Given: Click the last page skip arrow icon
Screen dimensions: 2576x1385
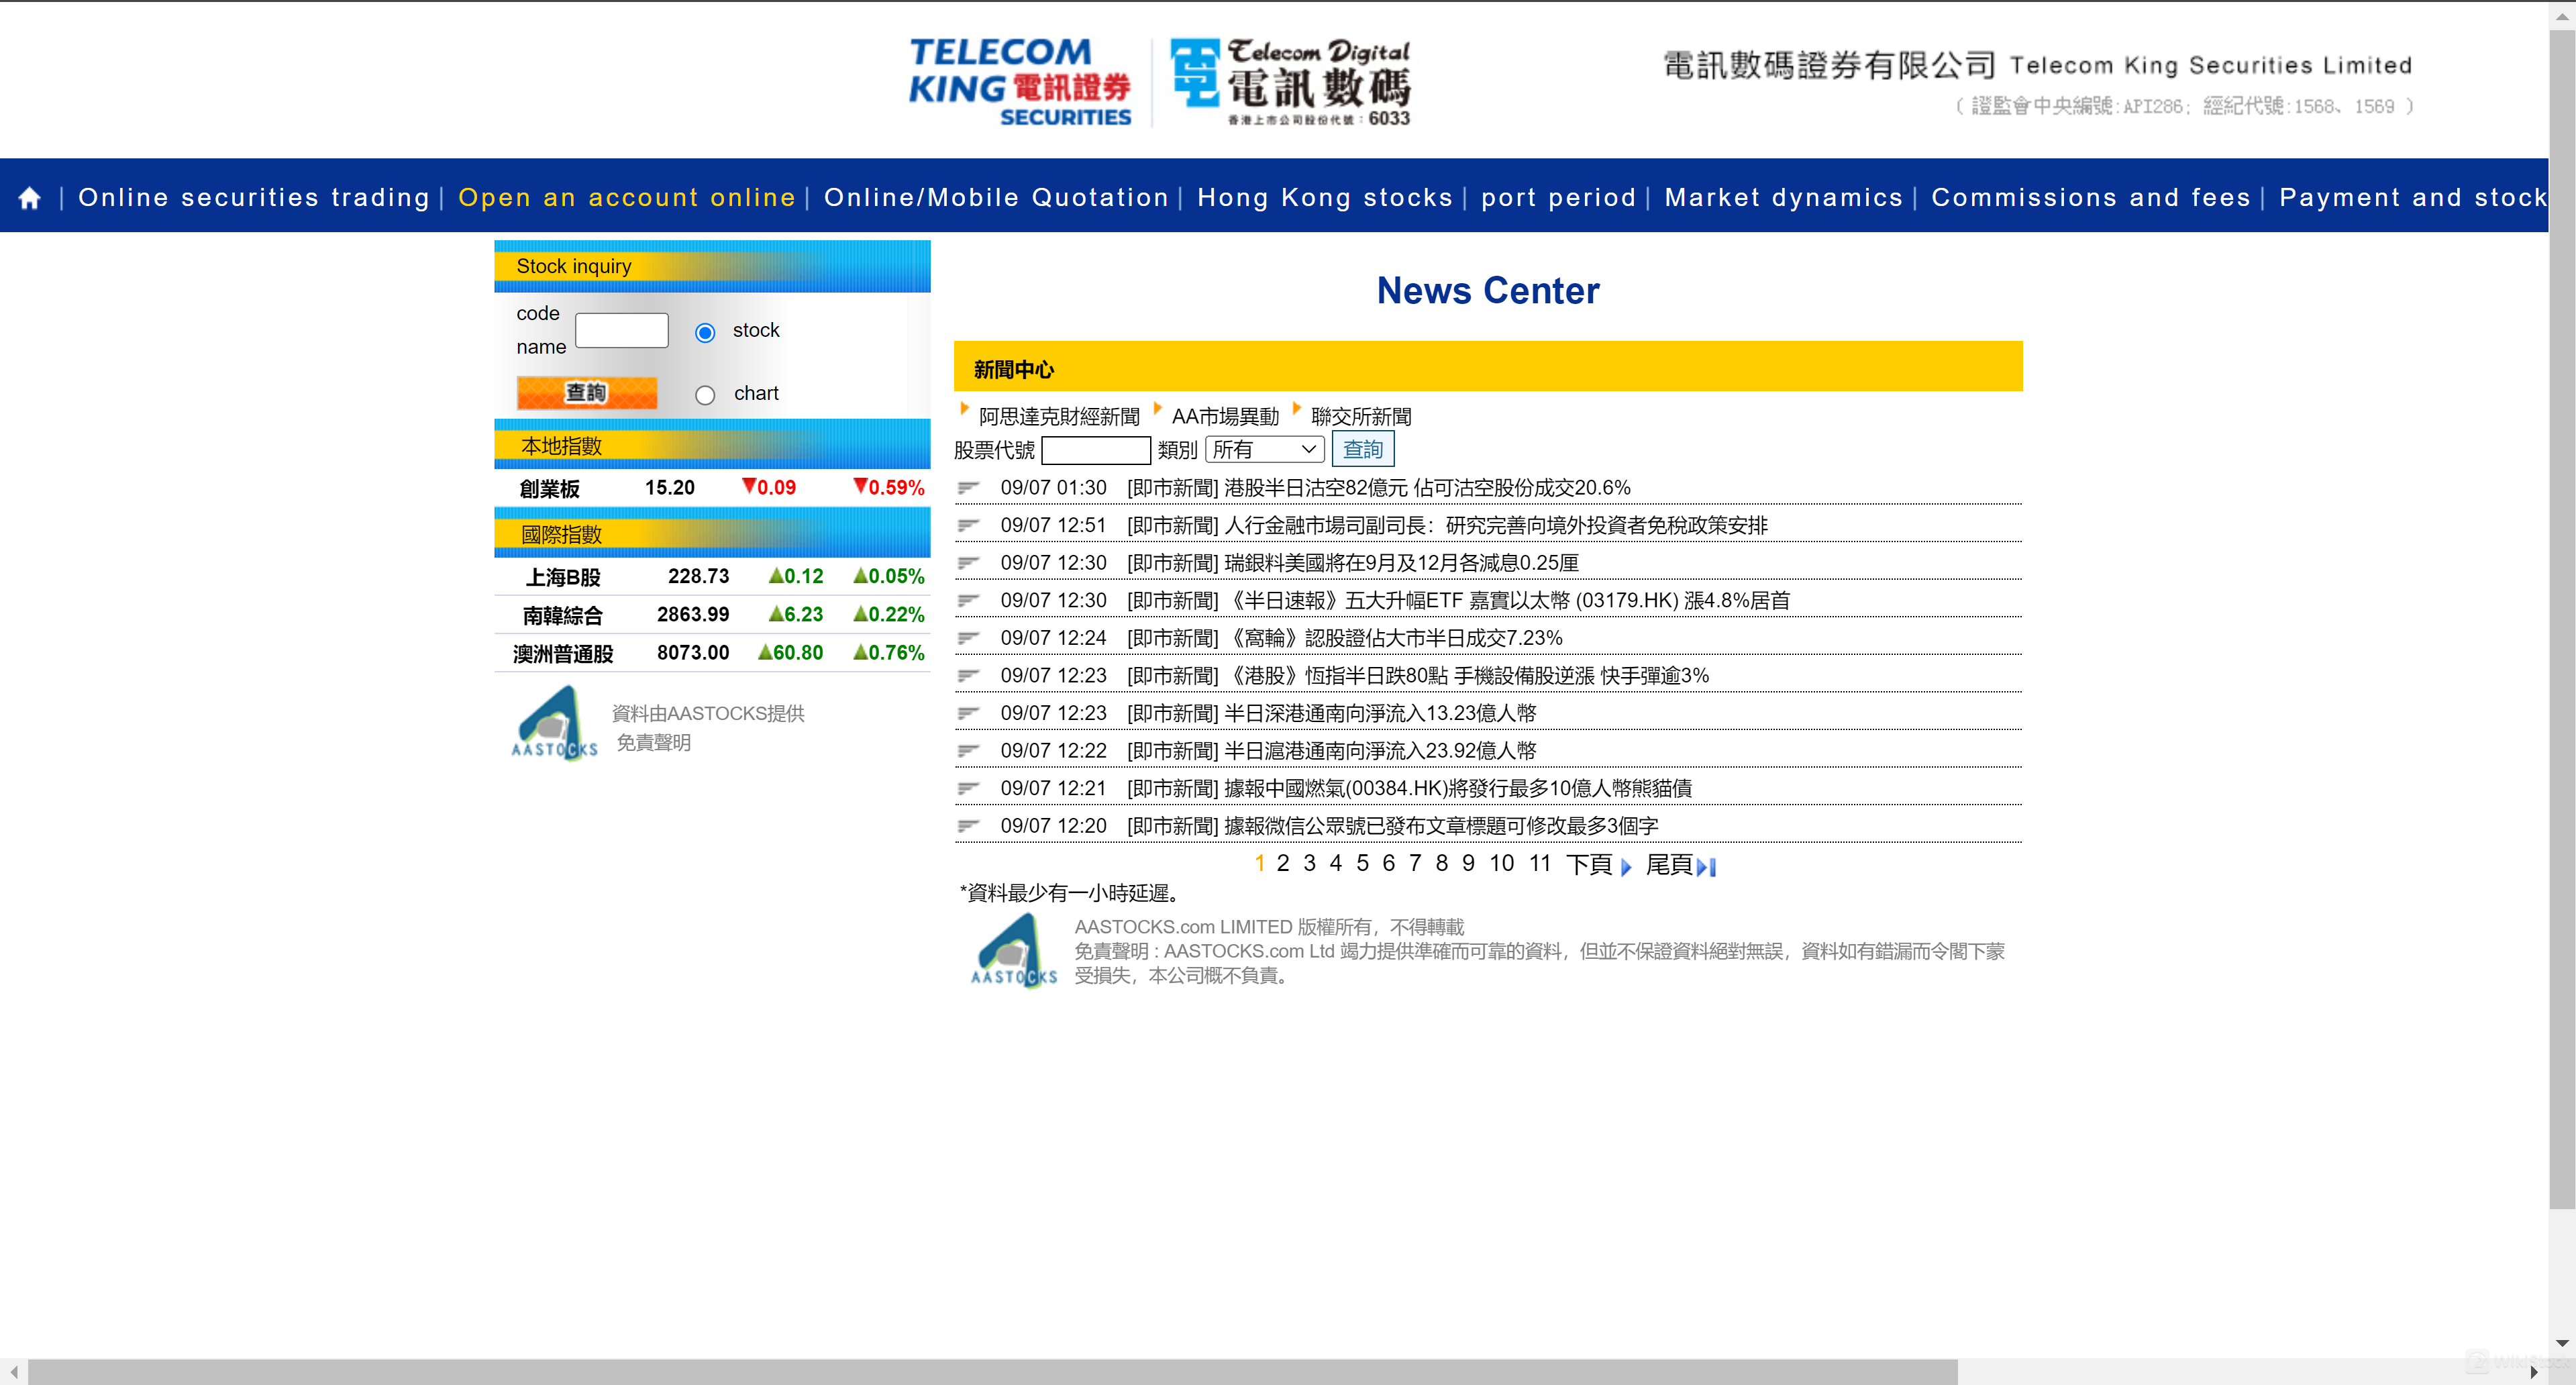Looking at the screenshot, I should (1706, 867).
